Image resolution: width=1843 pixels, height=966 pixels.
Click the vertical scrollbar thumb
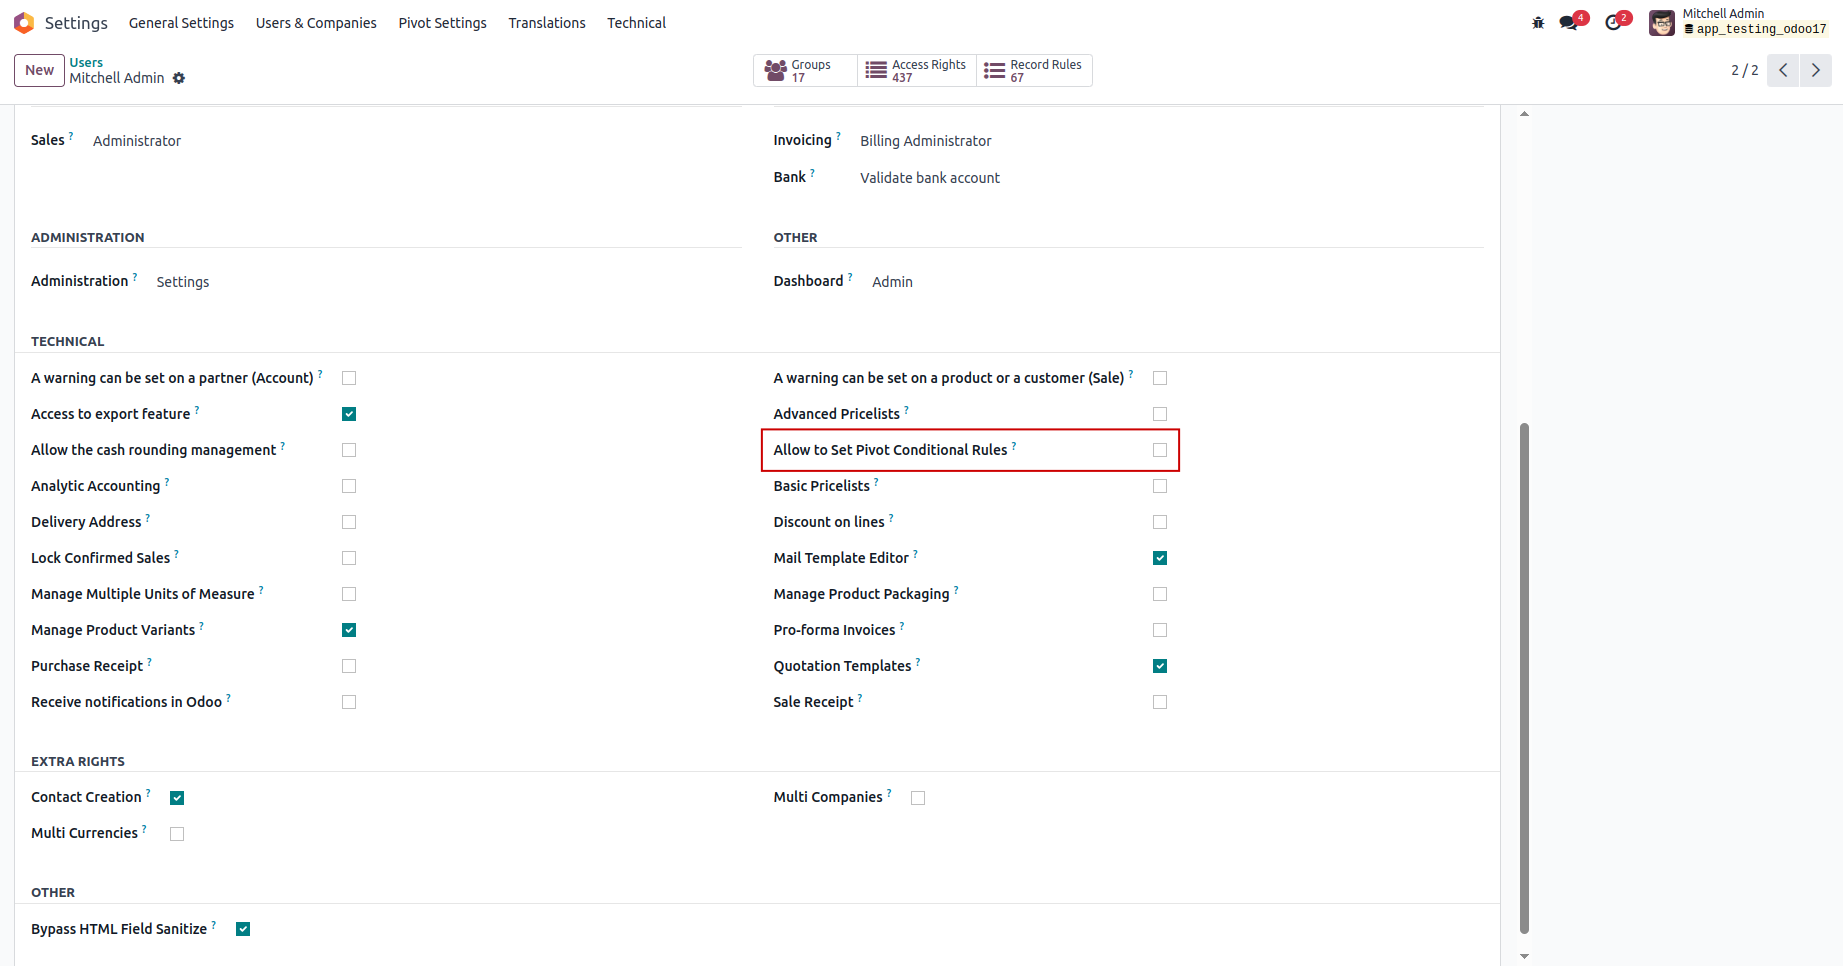[x=1524, y=678]
